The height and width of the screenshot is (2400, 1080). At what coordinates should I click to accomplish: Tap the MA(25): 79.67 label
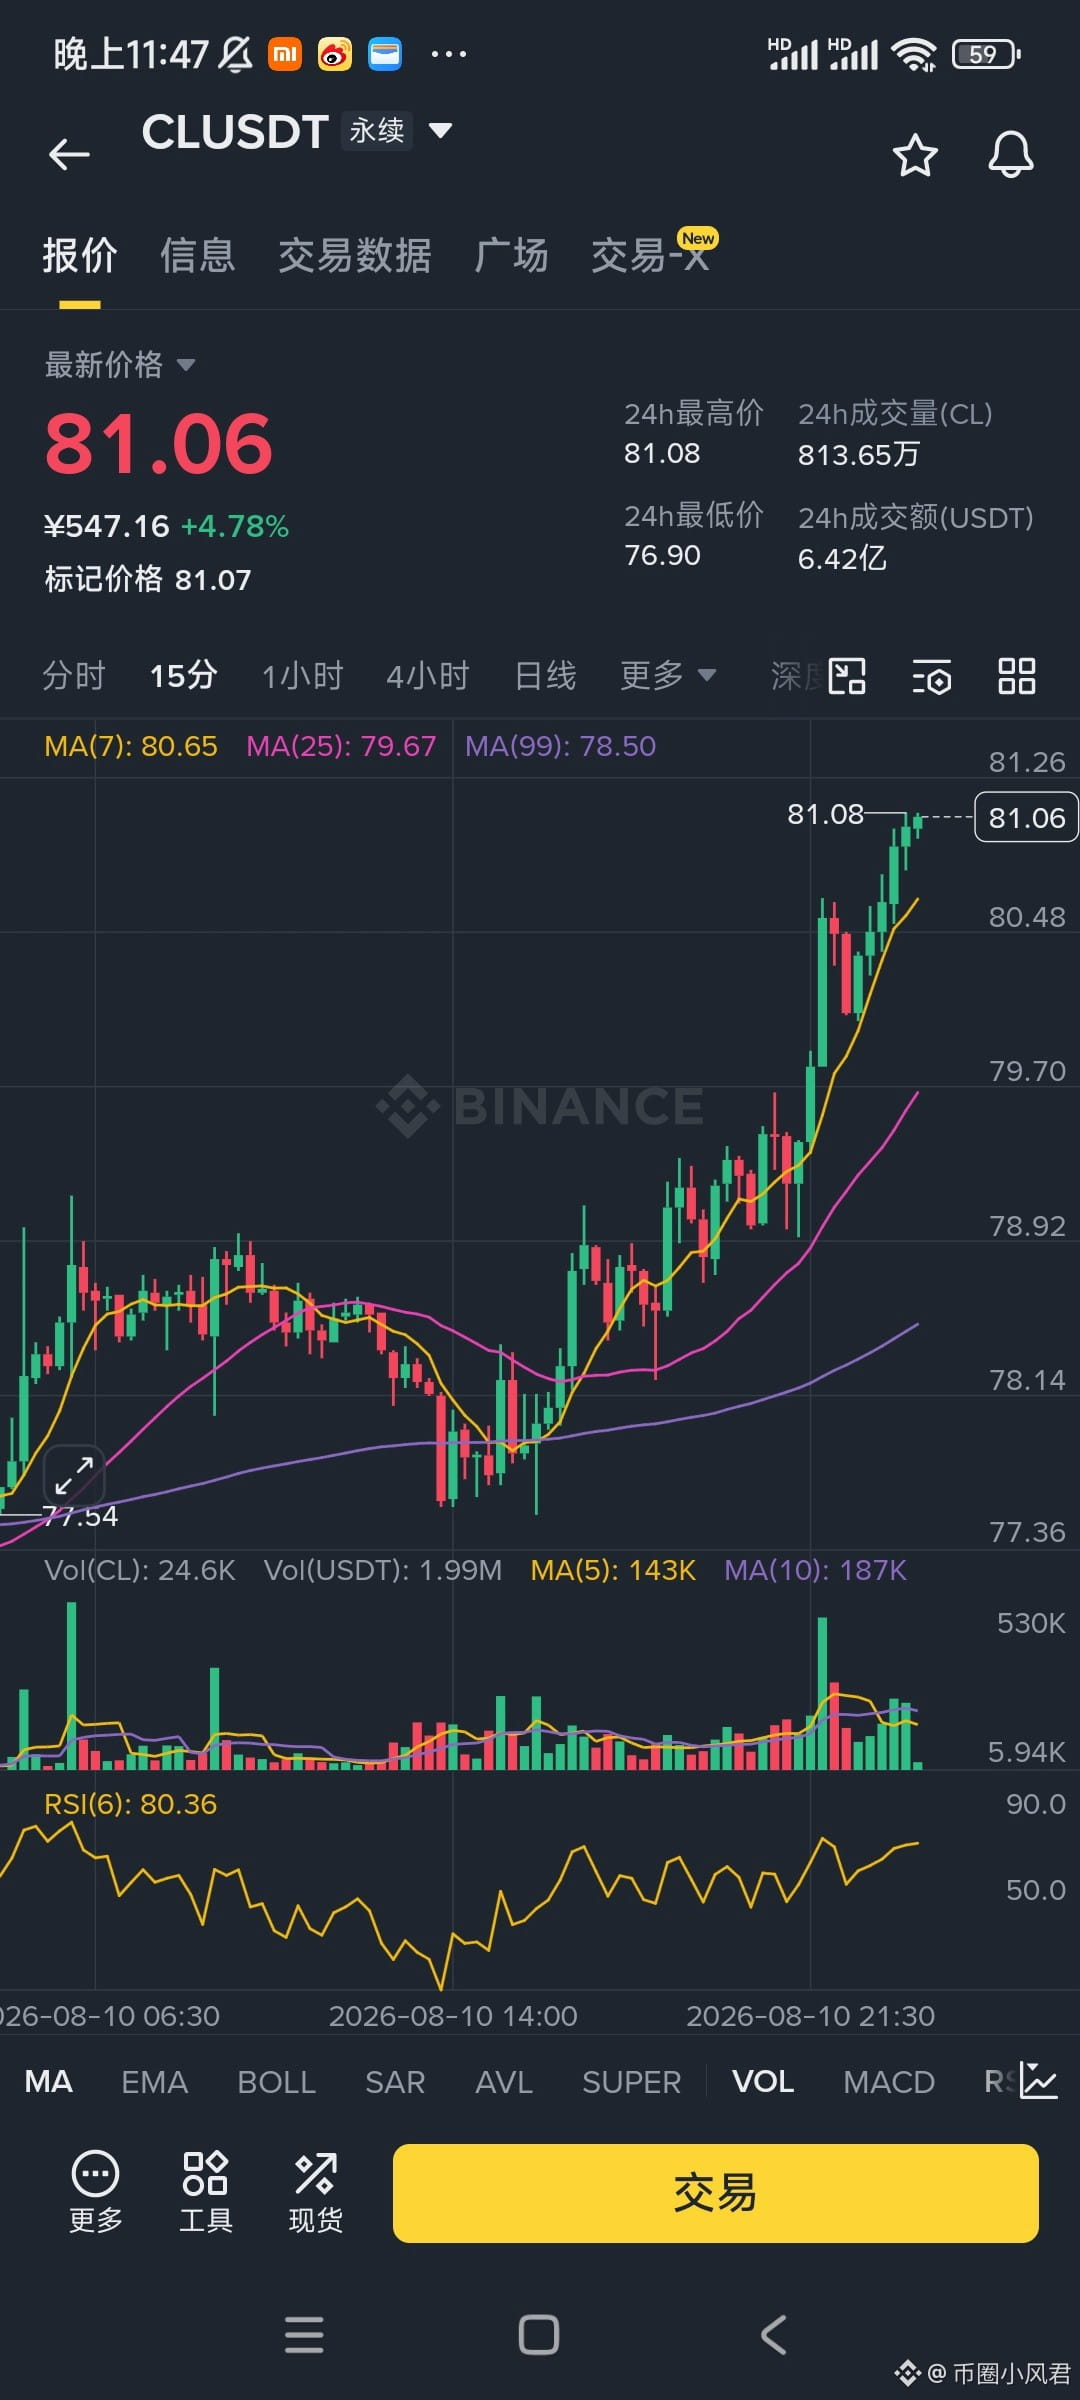point(341,746)
